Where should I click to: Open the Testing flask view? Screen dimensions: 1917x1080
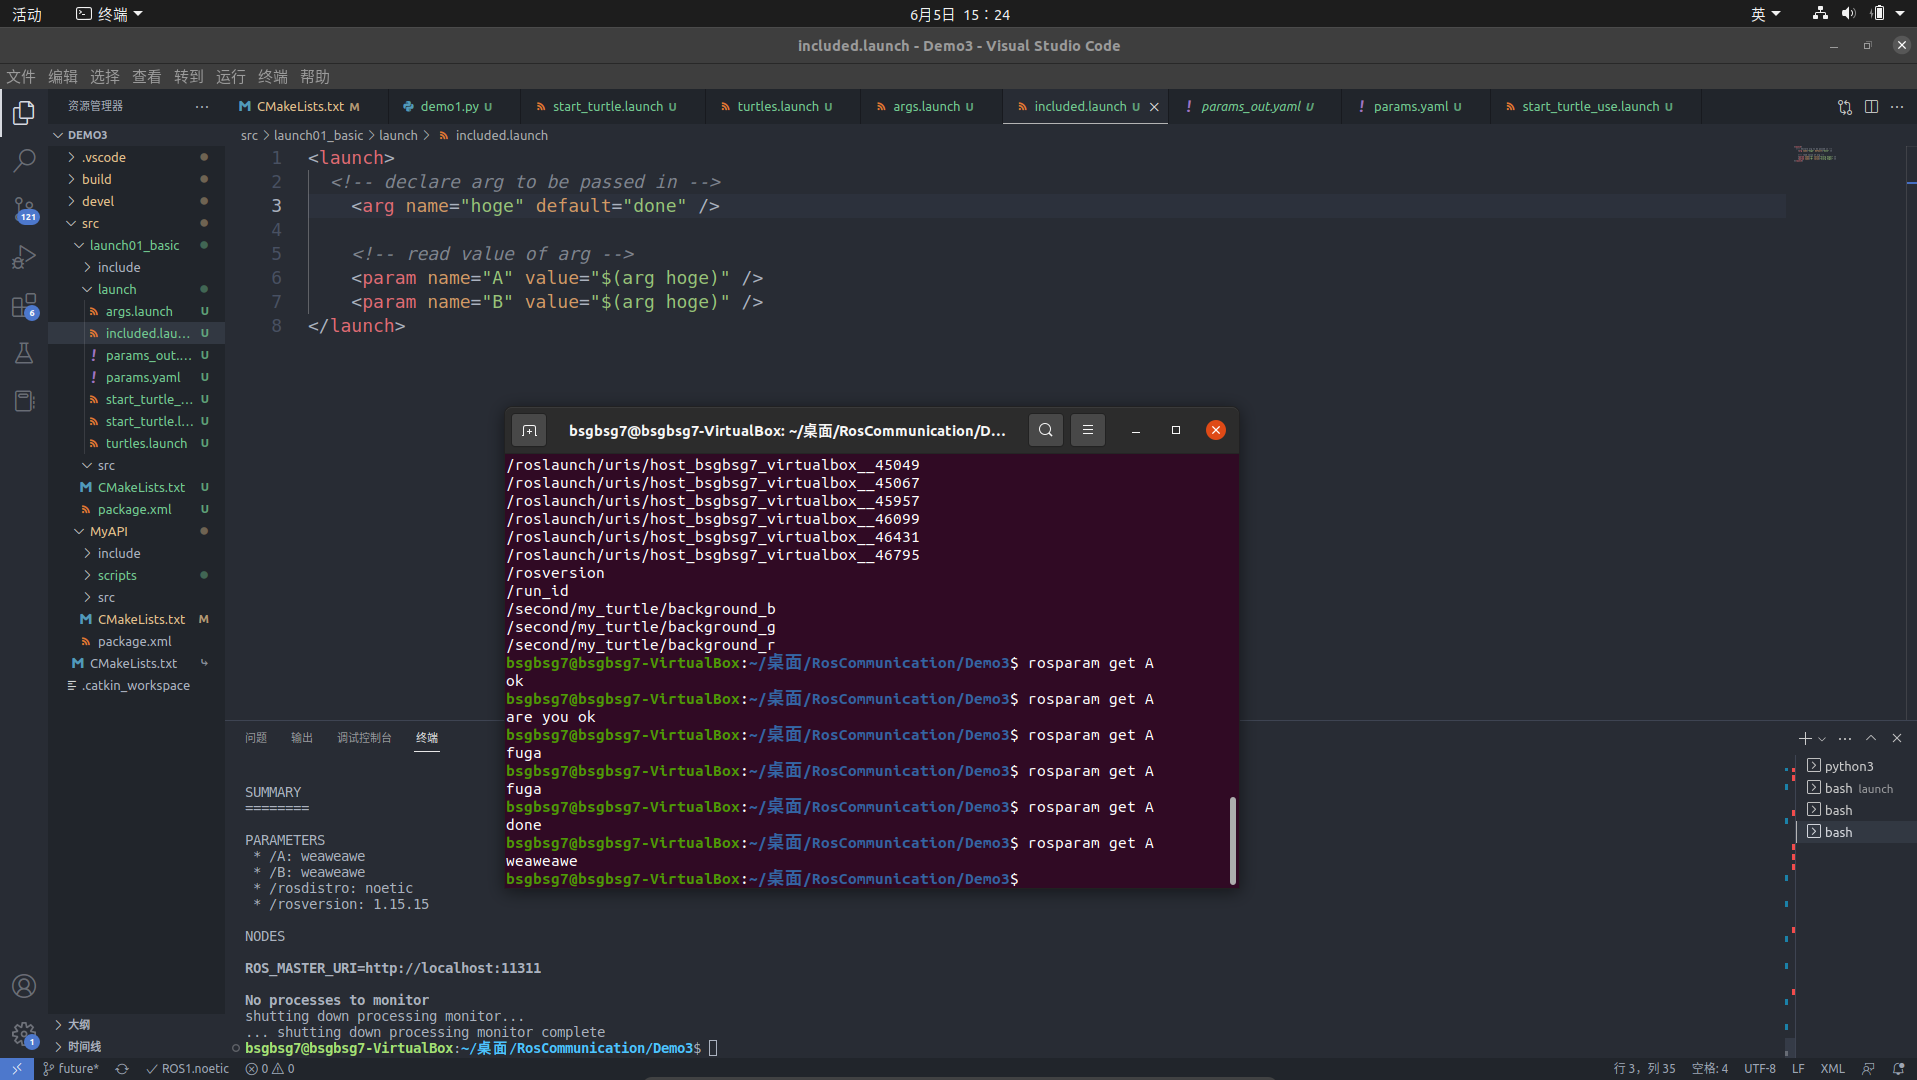[24, 353]
